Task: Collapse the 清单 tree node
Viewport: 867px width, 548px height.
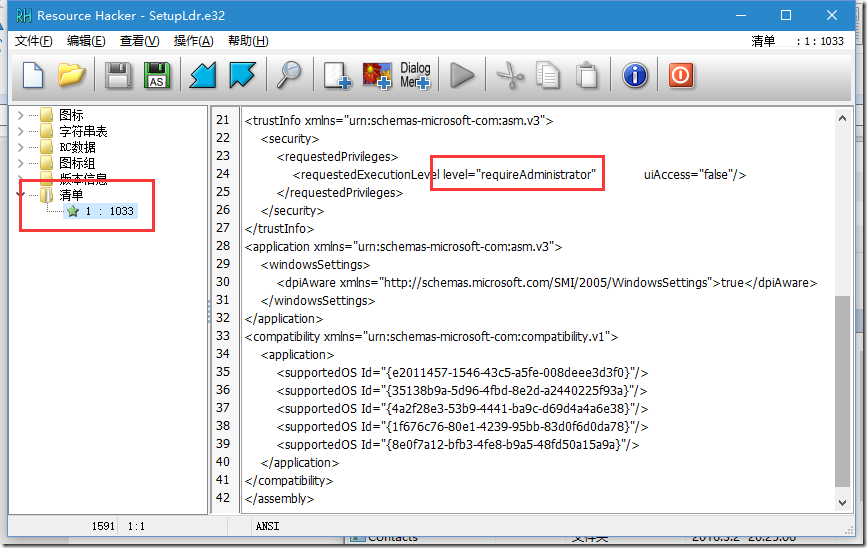Action: point(20,195)
